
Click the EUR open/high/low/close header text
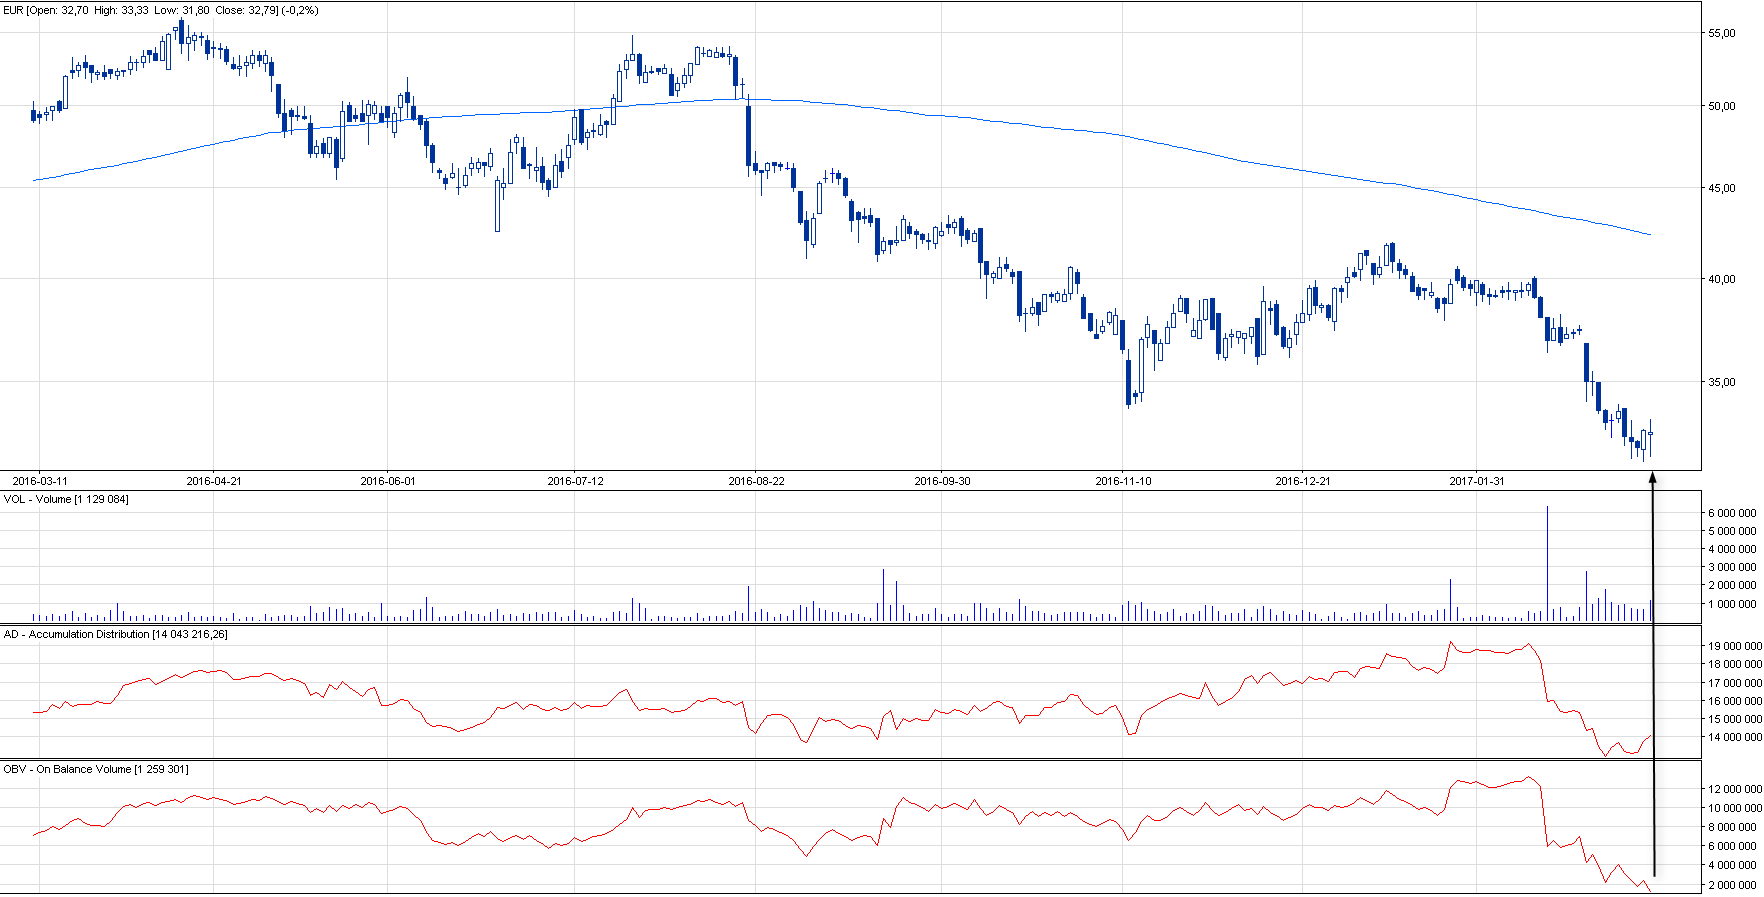click(x=161, y=10)
